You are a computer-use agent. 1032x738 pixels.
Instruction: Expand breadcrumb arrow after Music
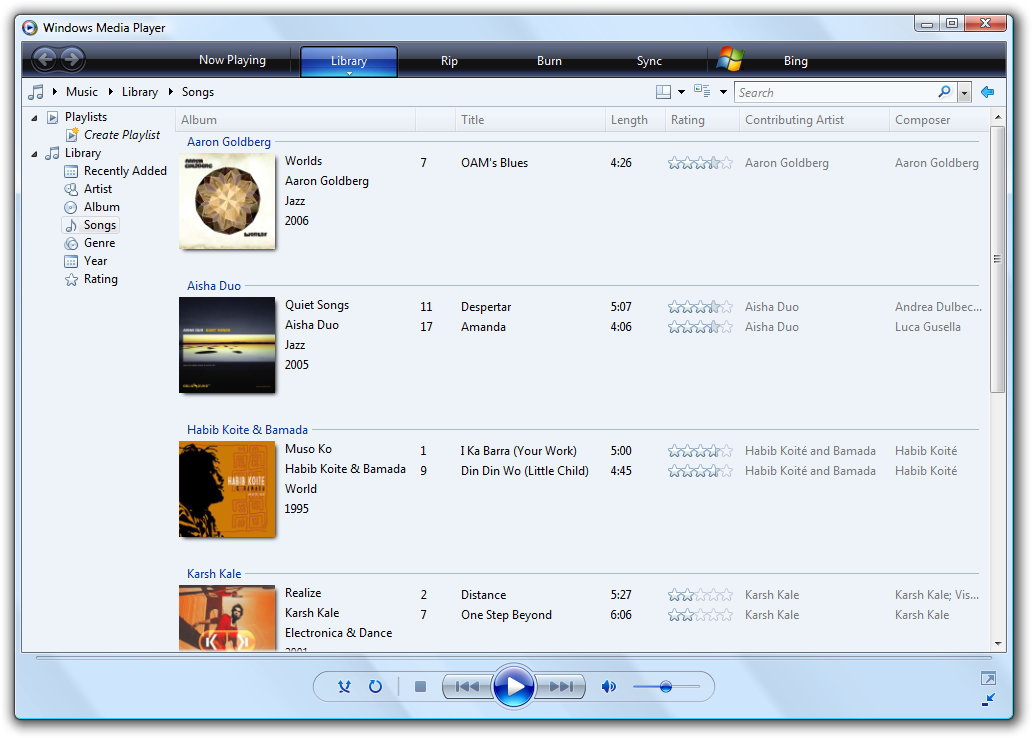(111, 92)
